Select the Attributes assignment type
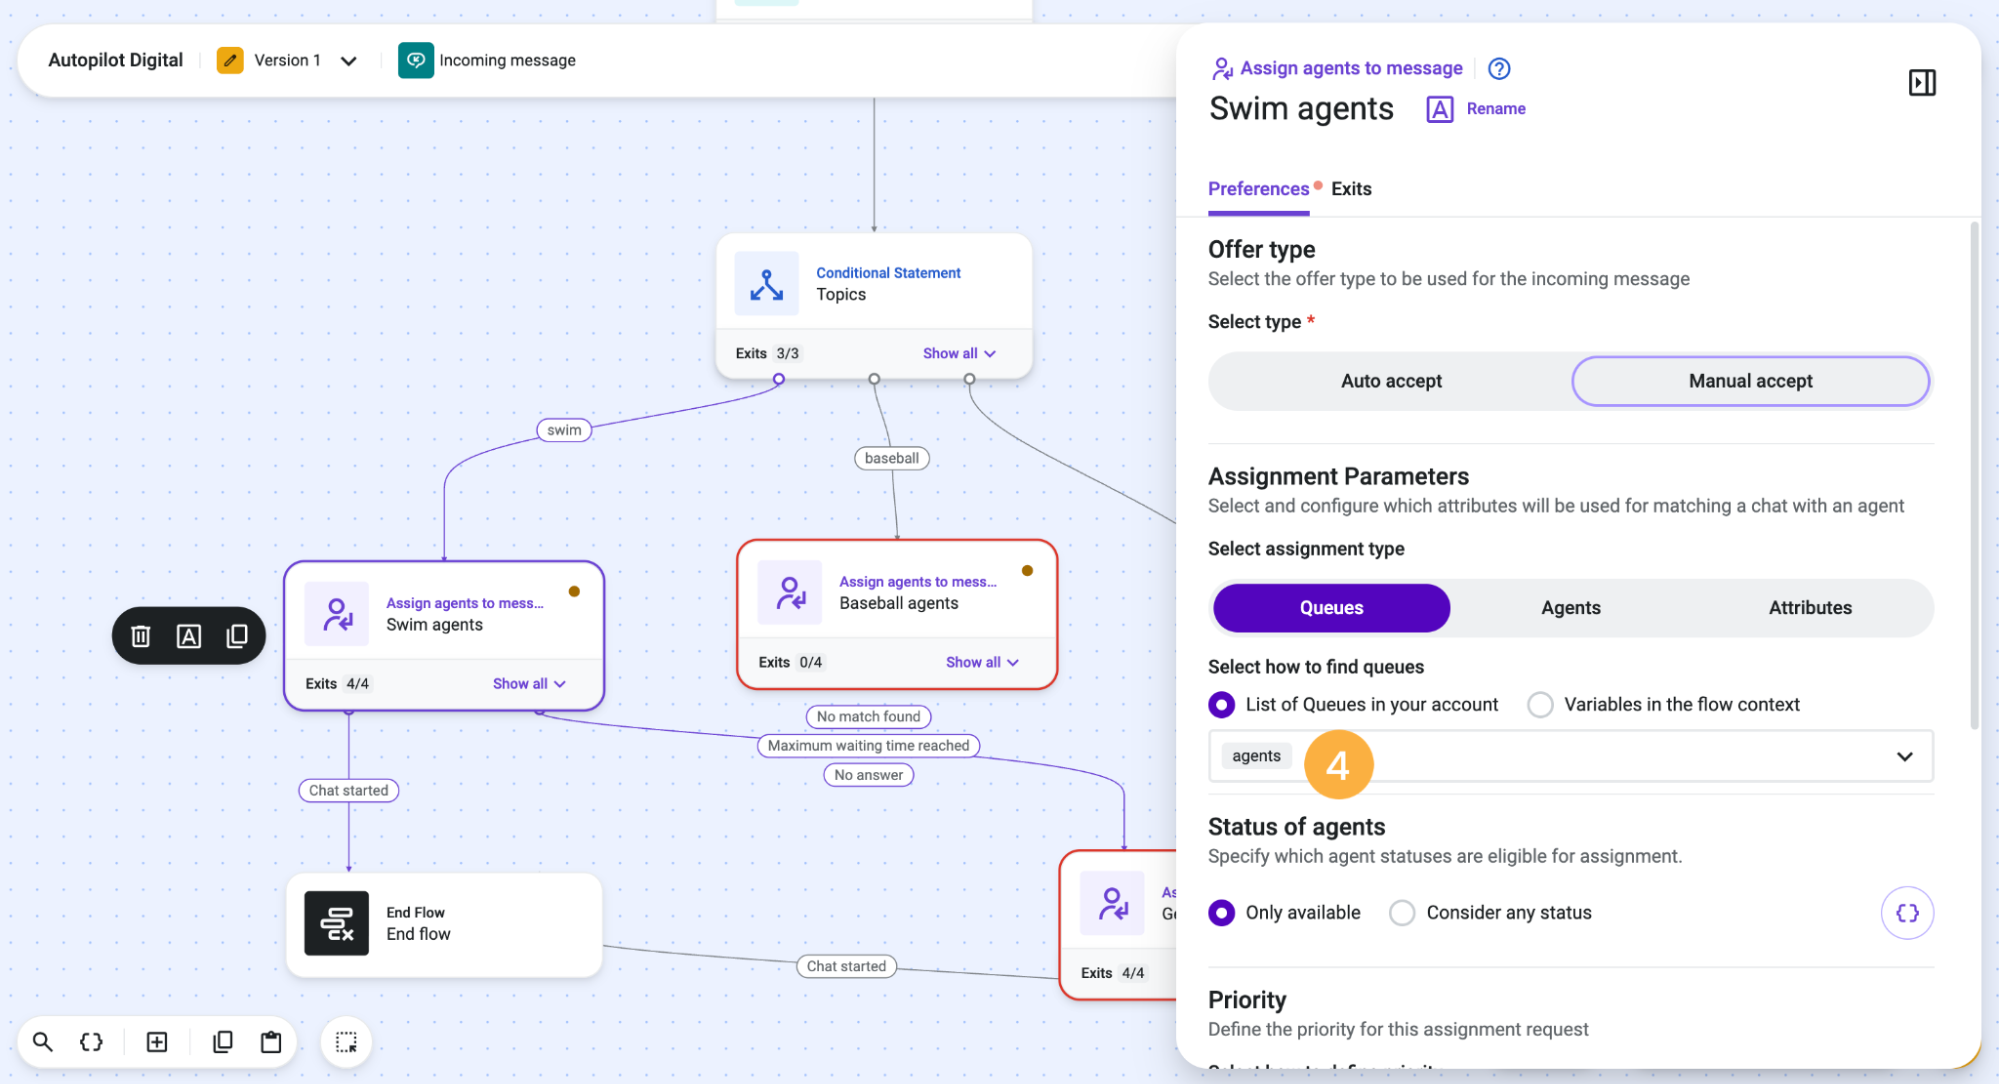 click(x=1810, y=608)
